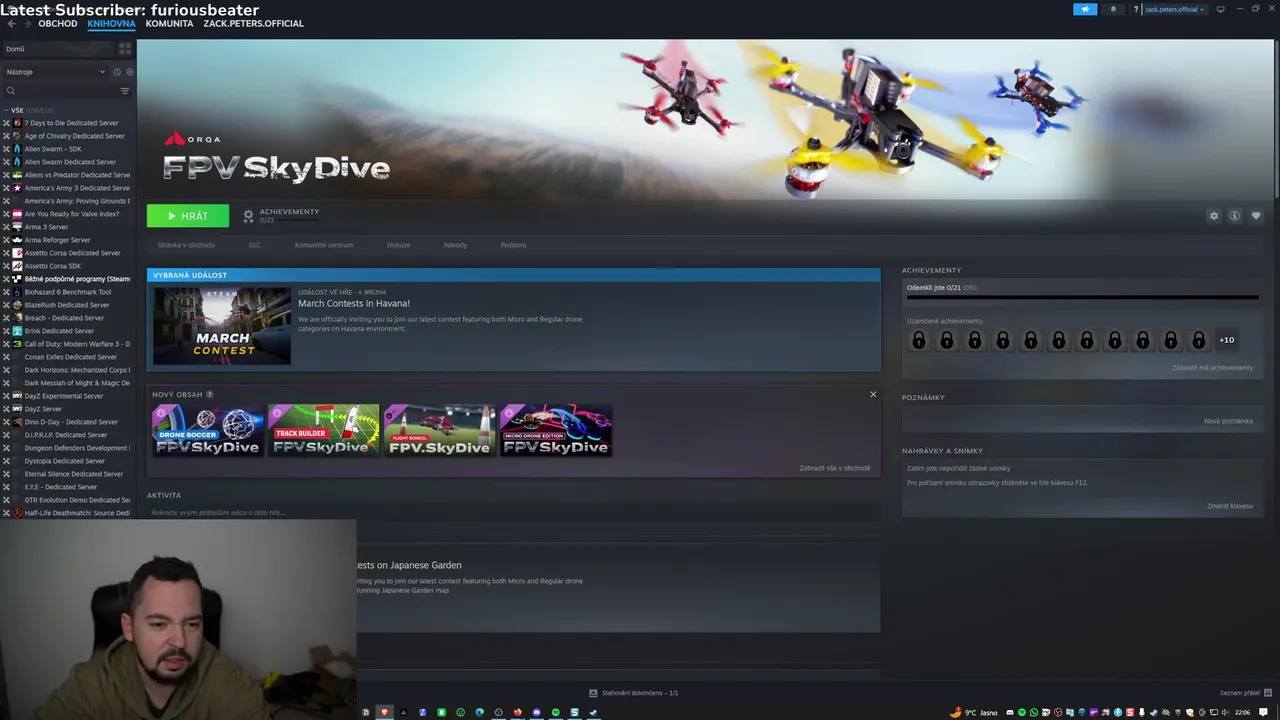Open March Contests in Havana! event title
Screen dimensions: 1280x720
point(354,303)
